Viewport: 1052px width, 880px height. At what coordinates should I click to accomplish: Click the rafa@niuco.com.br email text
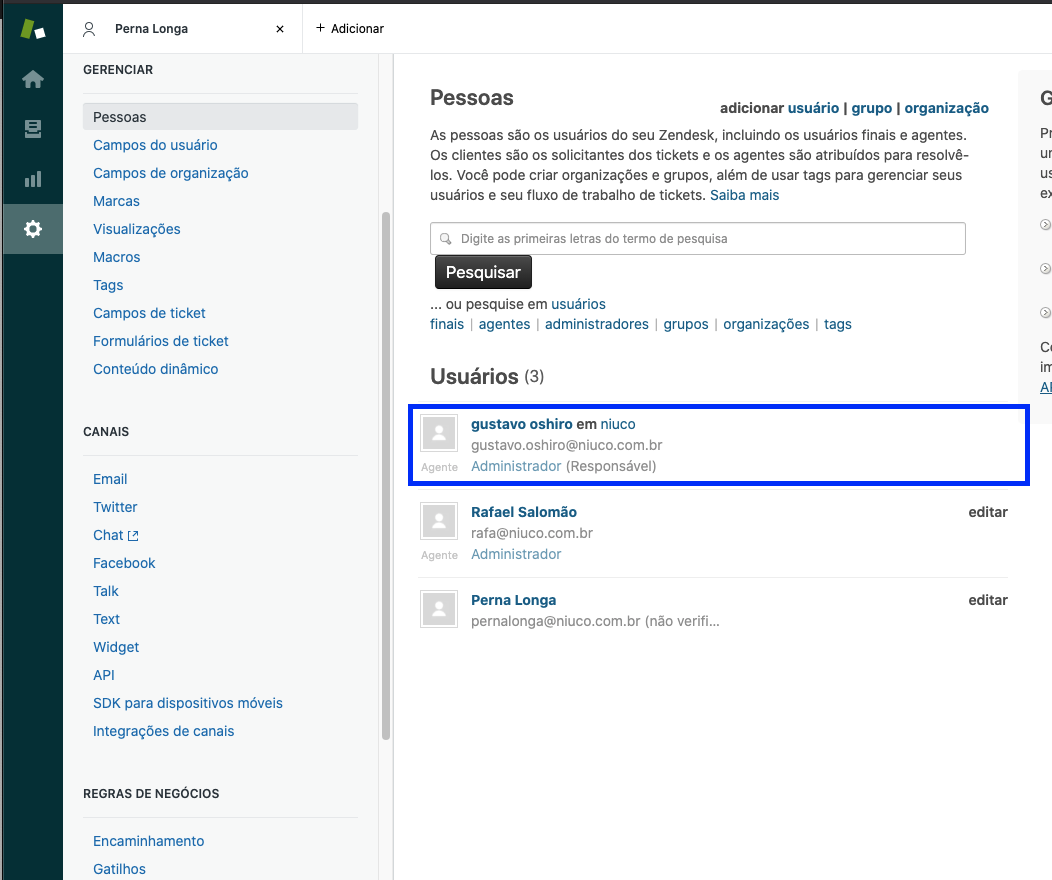pos(531,533)
